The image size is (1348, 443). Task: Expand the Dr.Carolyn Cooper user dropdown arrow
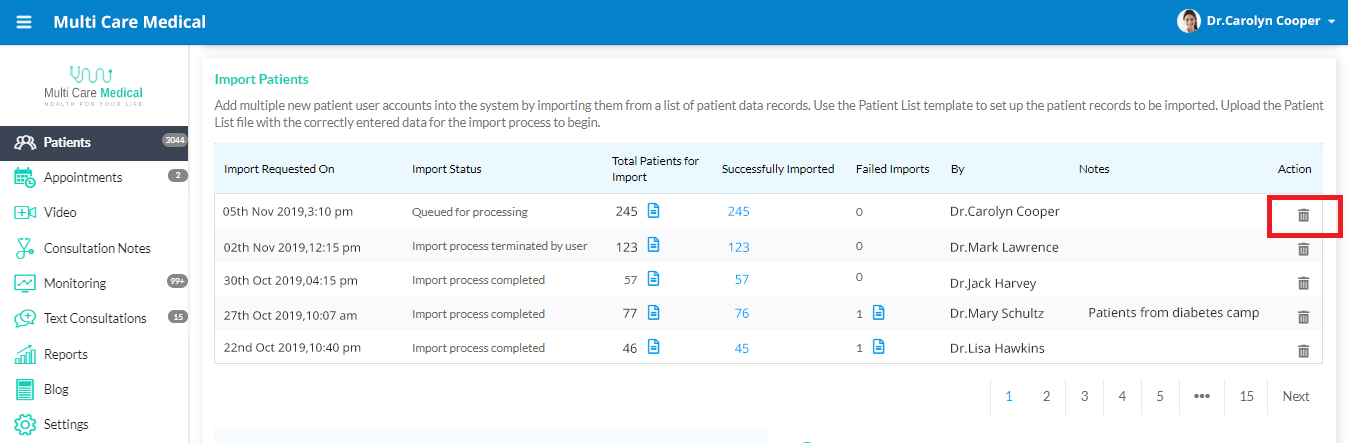(1332, 22)
